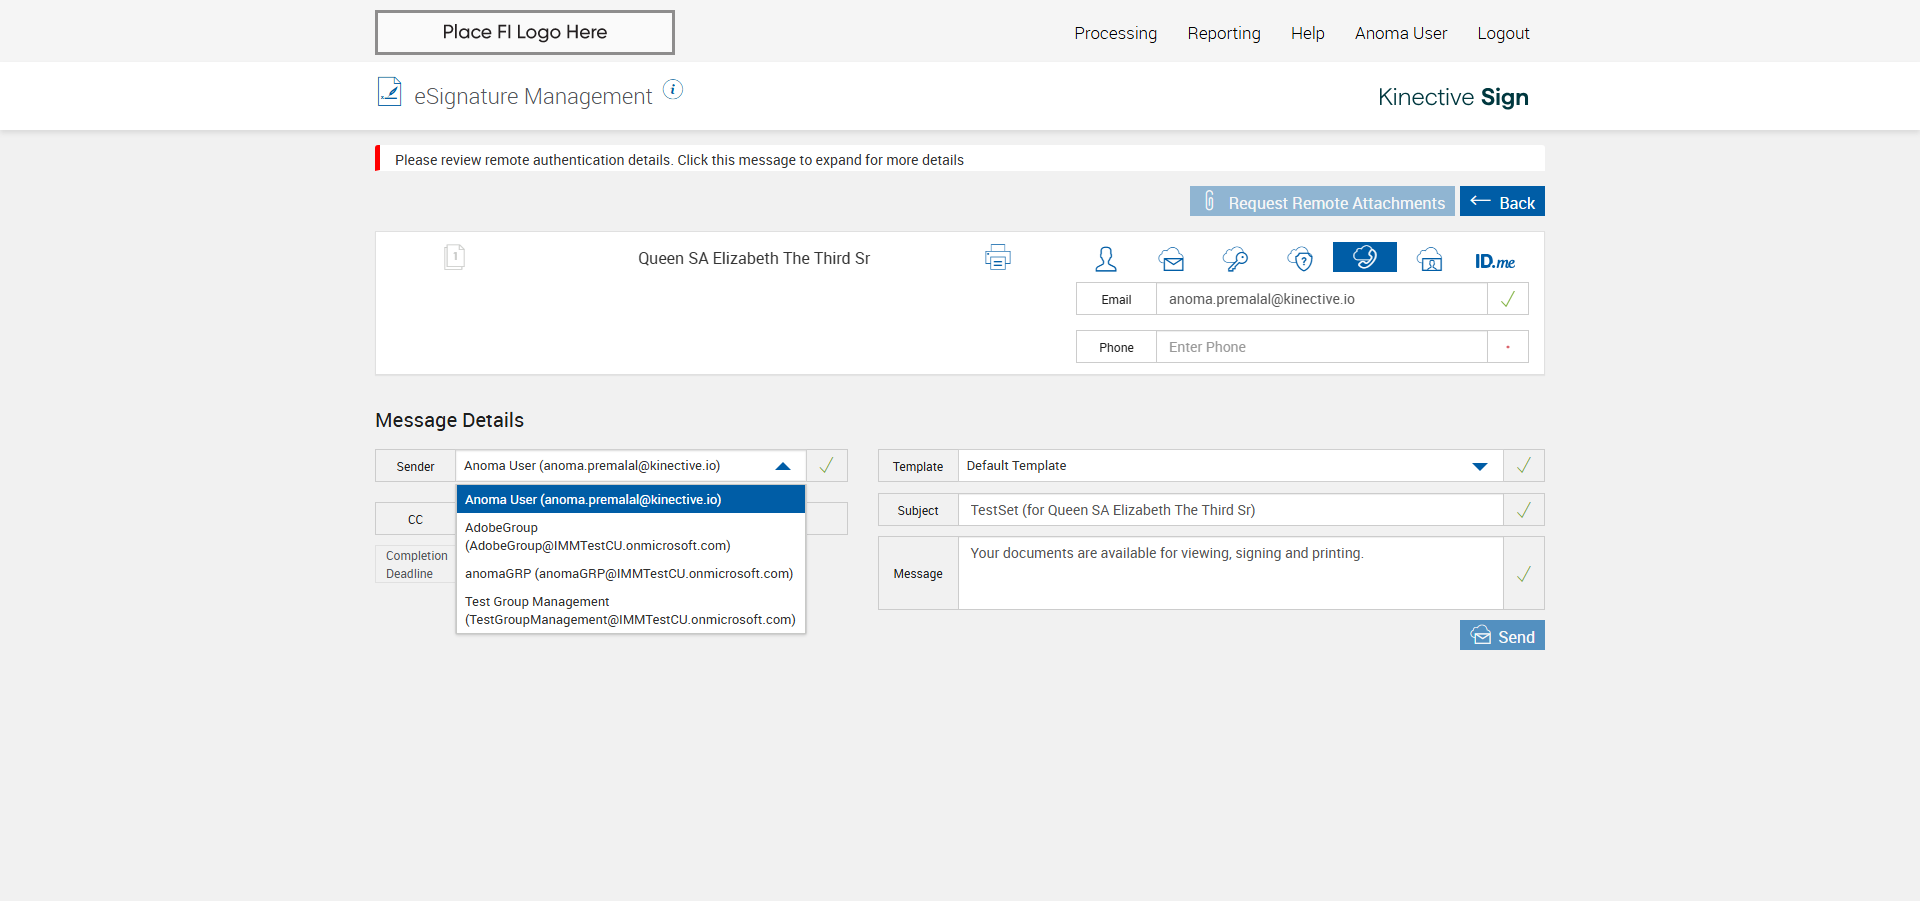Select anomaGRP as the sender
Viewport: 1920px width, 901px height.
[x=630, y=574]
